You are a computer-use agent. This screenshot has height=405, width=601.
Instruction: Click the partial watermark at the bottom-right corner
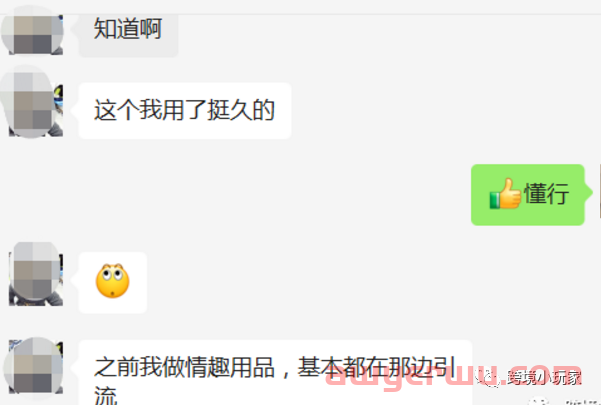563,401
